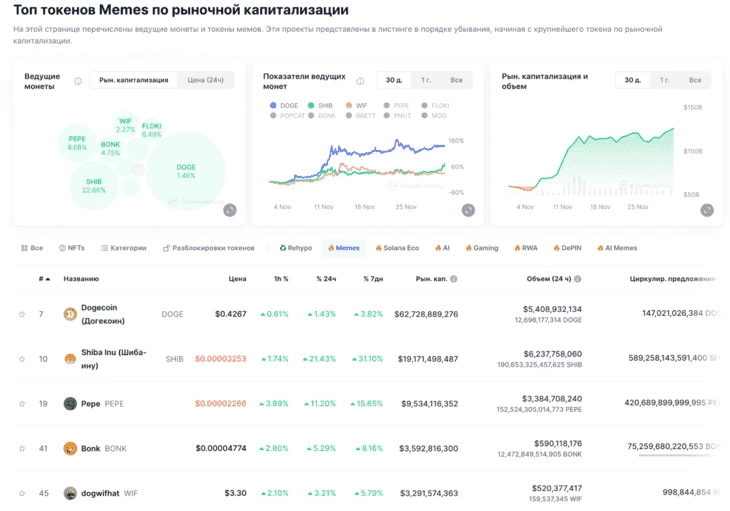
Task: Sort by % 24ч column header
Action: point(326,279)
